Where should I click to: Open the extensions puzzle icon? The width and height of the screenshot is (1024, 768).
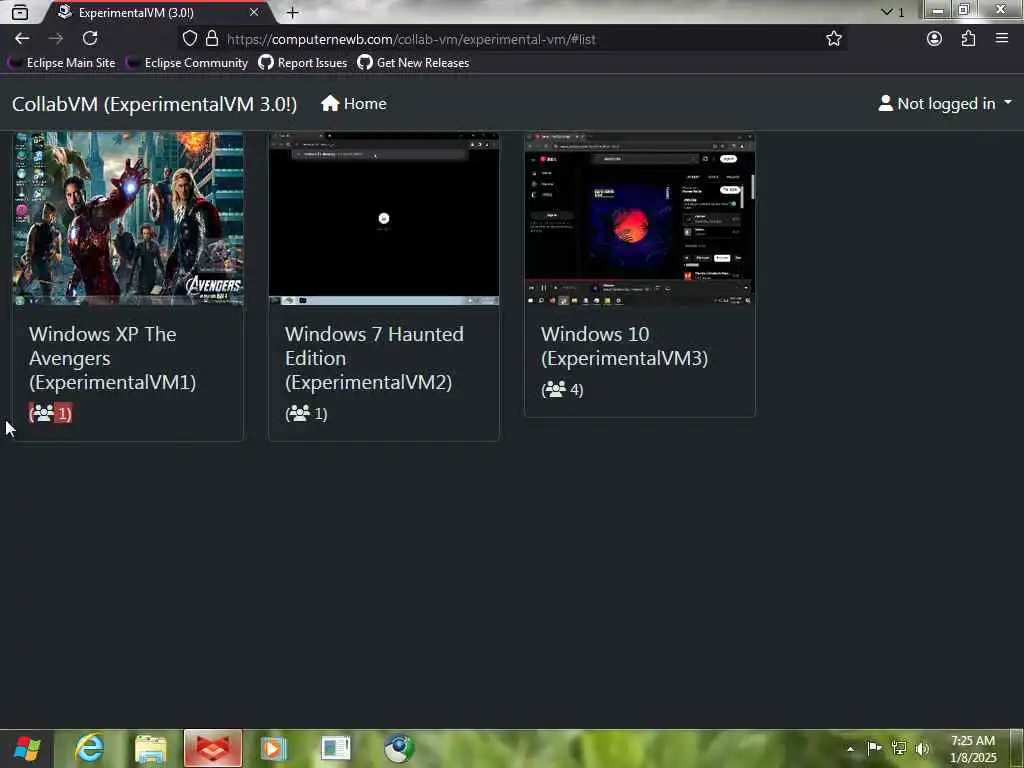[968, 39]
